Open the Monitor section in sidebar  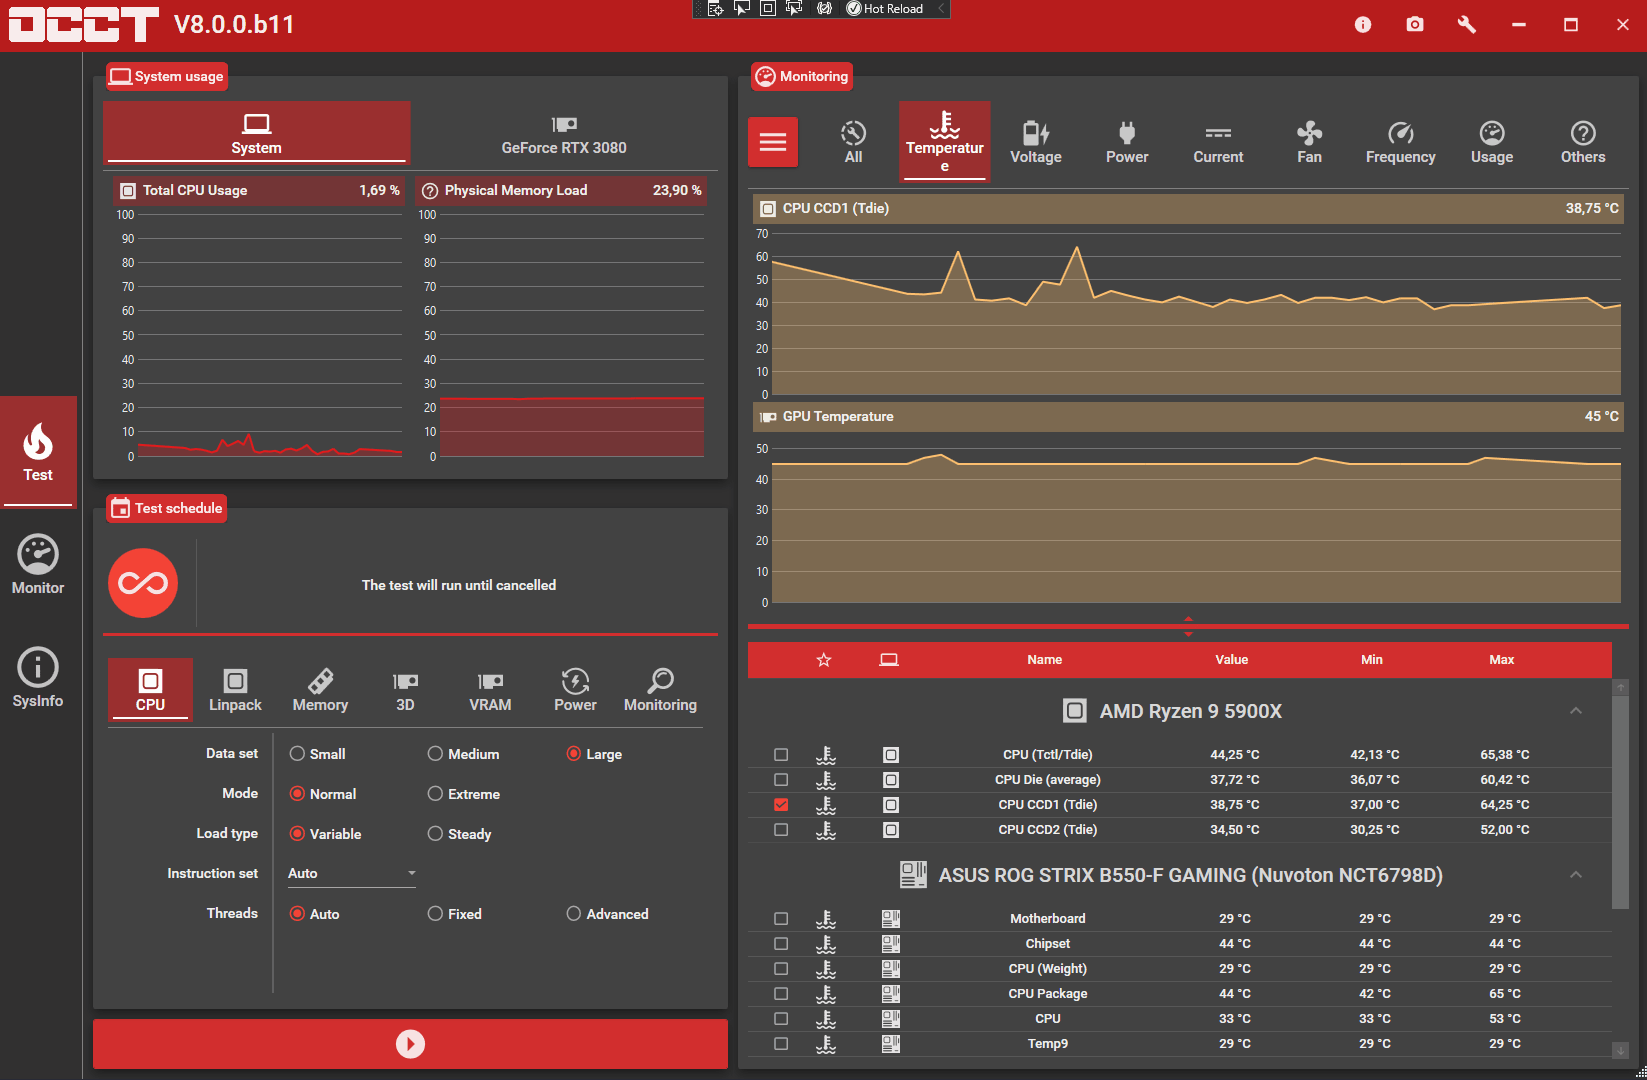tap(38, 565)
